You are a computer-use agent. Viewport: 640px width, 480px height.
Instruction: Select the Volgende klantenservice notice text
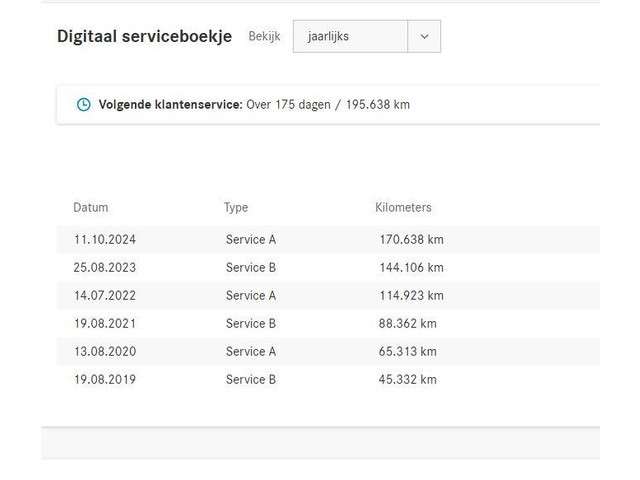[254, 104]
